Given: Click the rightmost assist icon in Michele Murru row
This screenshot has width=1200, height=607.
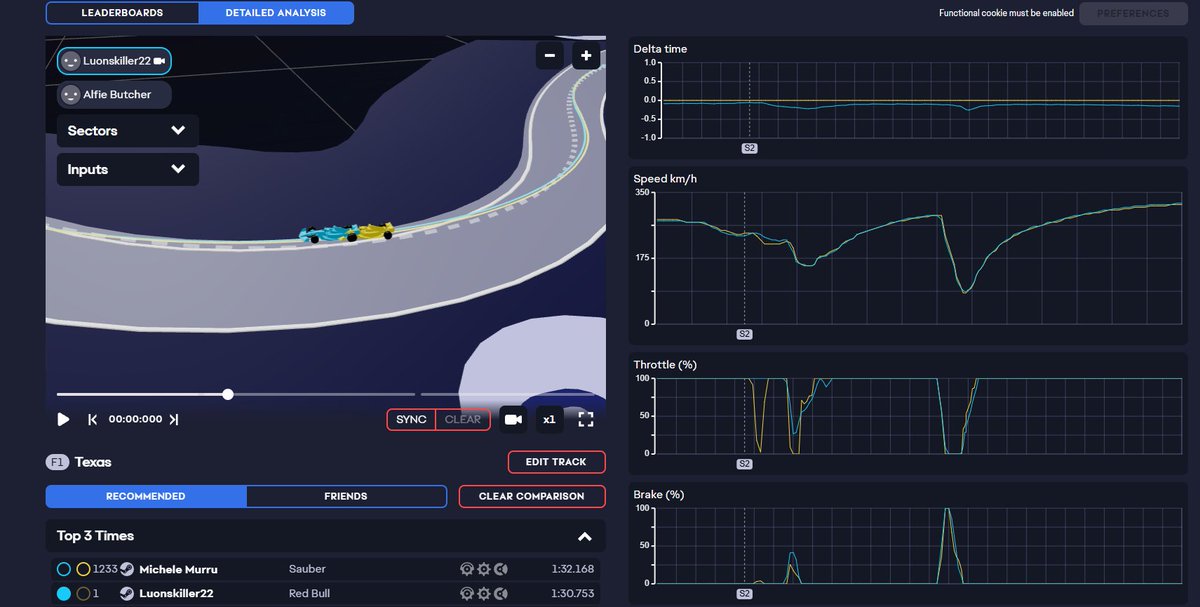Looking at the screenshot, I should coord(501,569).
